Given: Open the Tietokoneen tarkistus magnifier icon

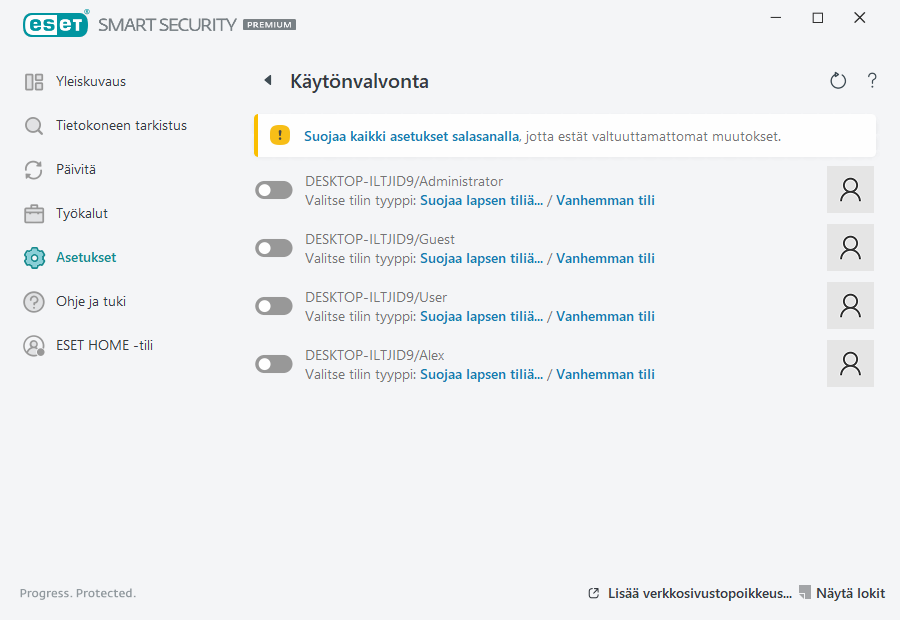Looking at the screenshot, I should click(31, 125).
